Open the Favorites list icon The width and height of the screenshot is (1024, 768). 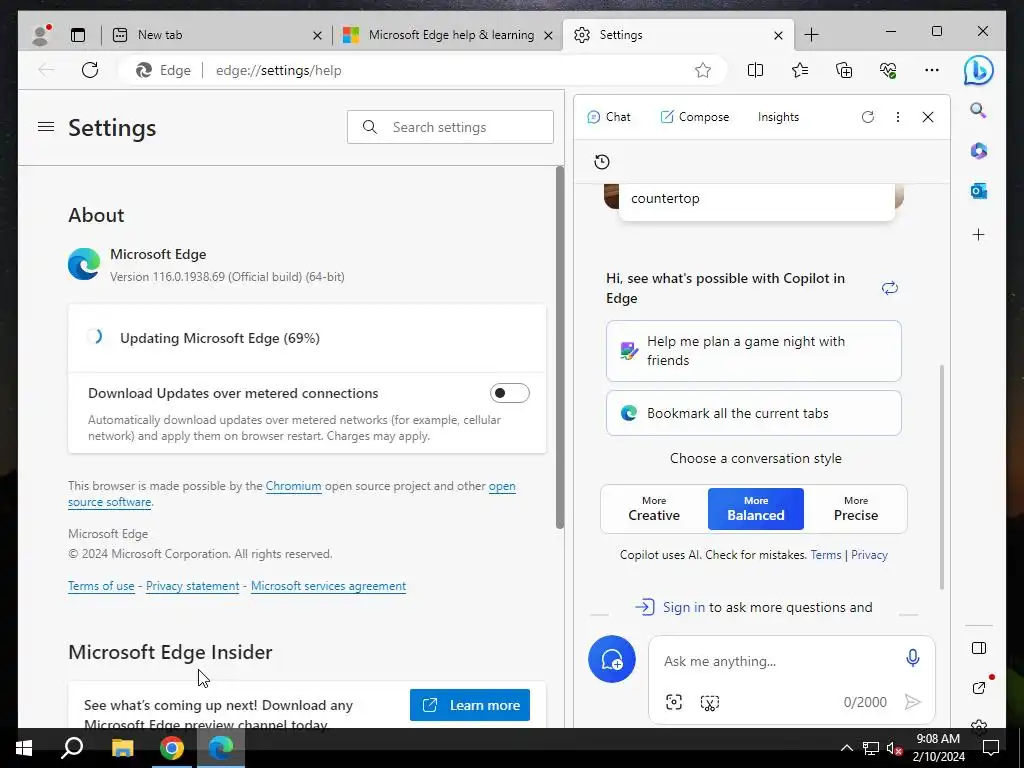click(x=799, y=70)
